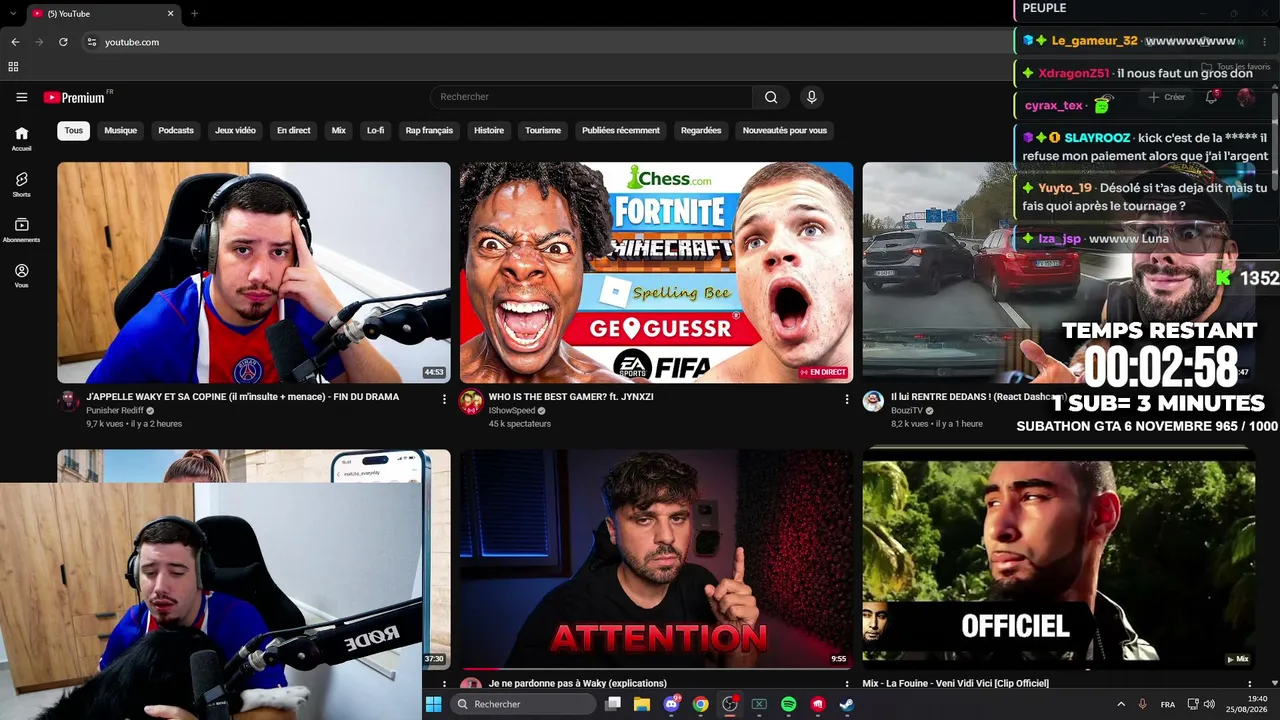Open File Explorer from the taskbar
This screenshot has width=1280, height=720.
click(642, 704)
